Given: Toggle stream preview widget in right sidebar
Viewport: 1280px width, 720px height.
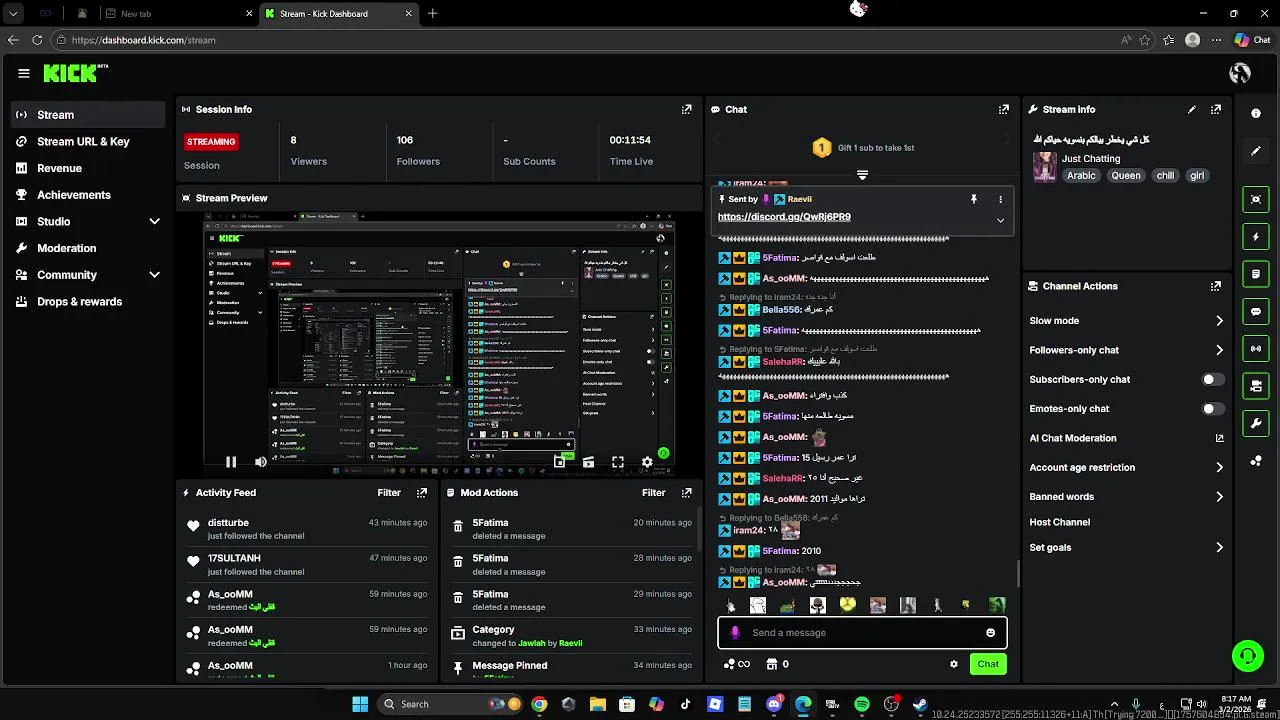Looking at the screenshot, I should pyautogui.click(x=1256, y=199).
